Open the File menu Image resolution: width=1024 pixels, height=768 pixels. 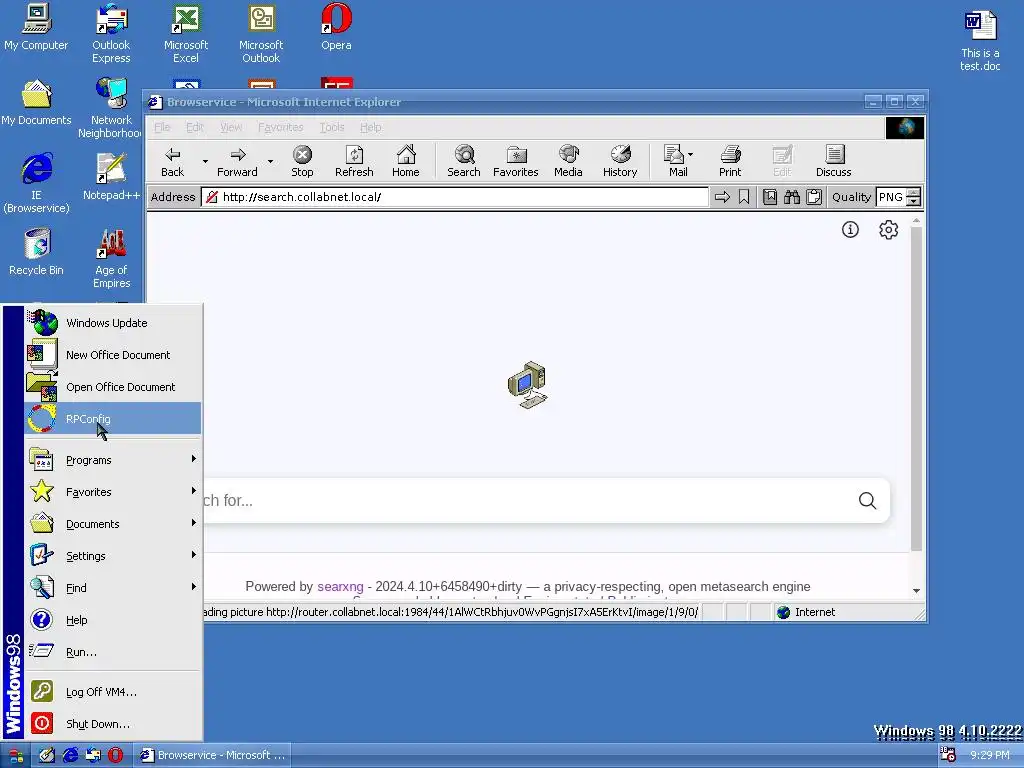point(162,127)
